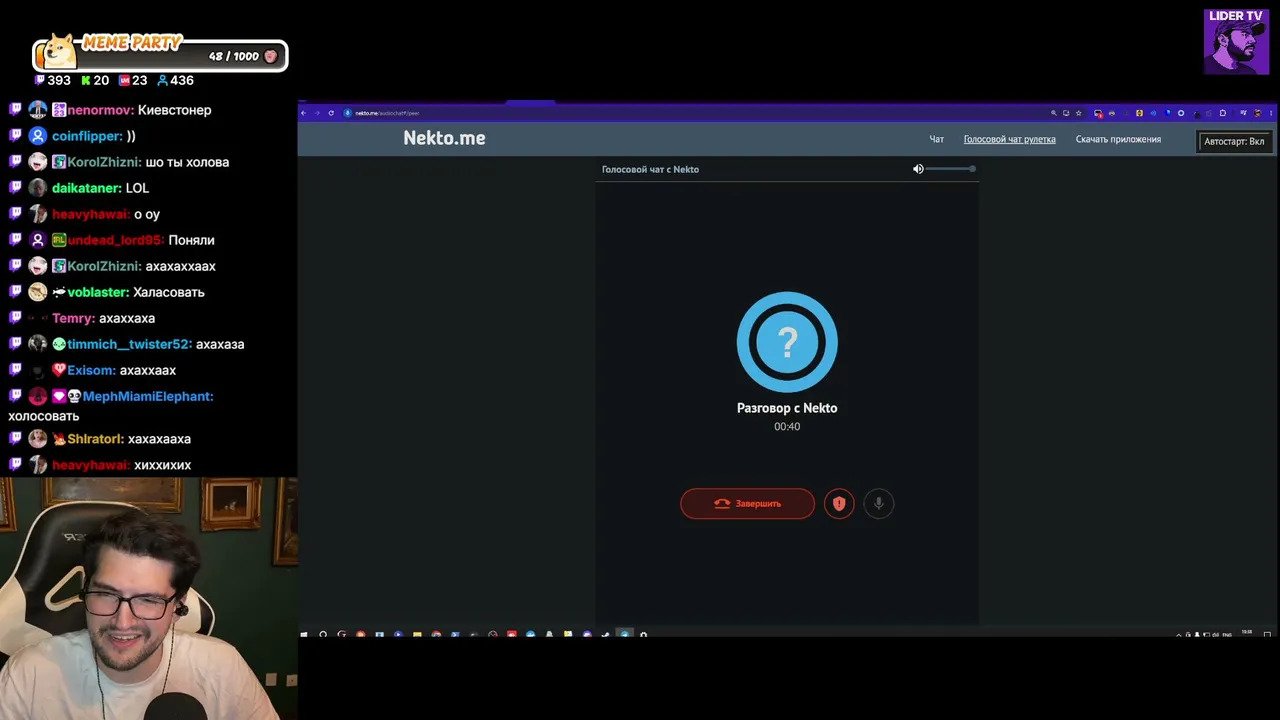The height and width of the screenshot is (720, 1280).
Task: Click username Exisom in chat
Action: coord(91,370)
